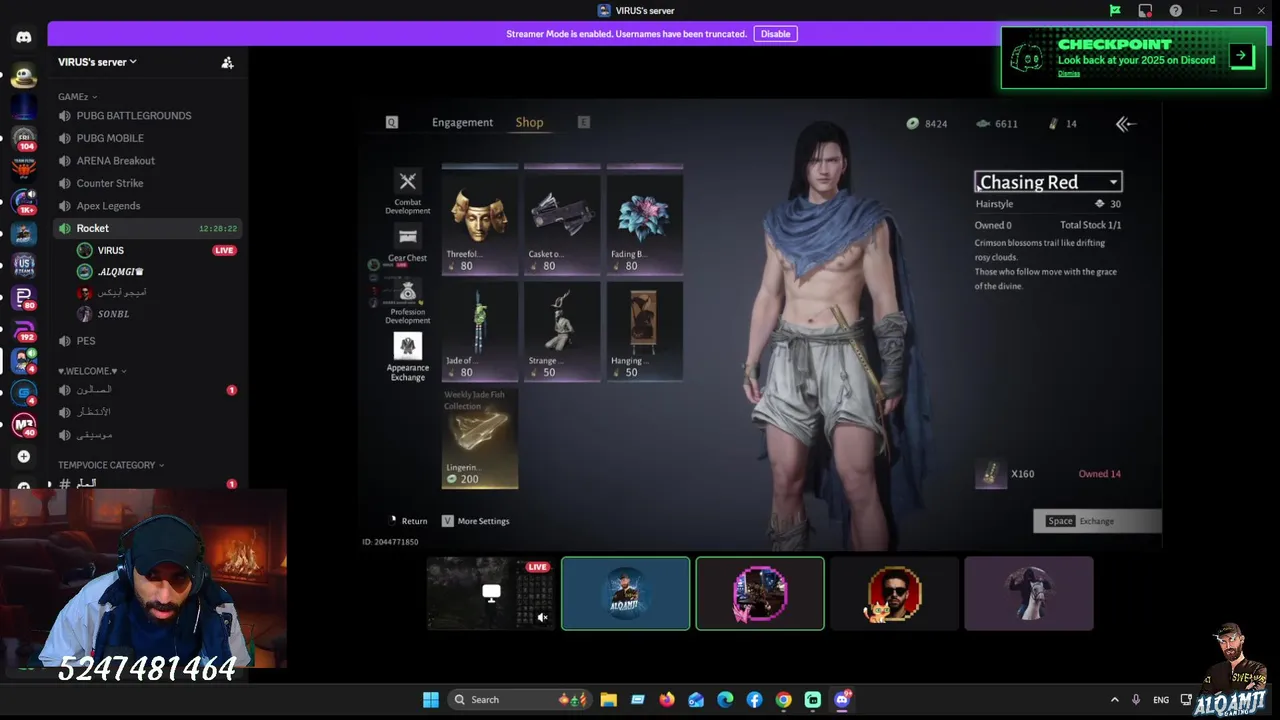Select Appearance Exchange outfit icon

[x=407, y=346]
